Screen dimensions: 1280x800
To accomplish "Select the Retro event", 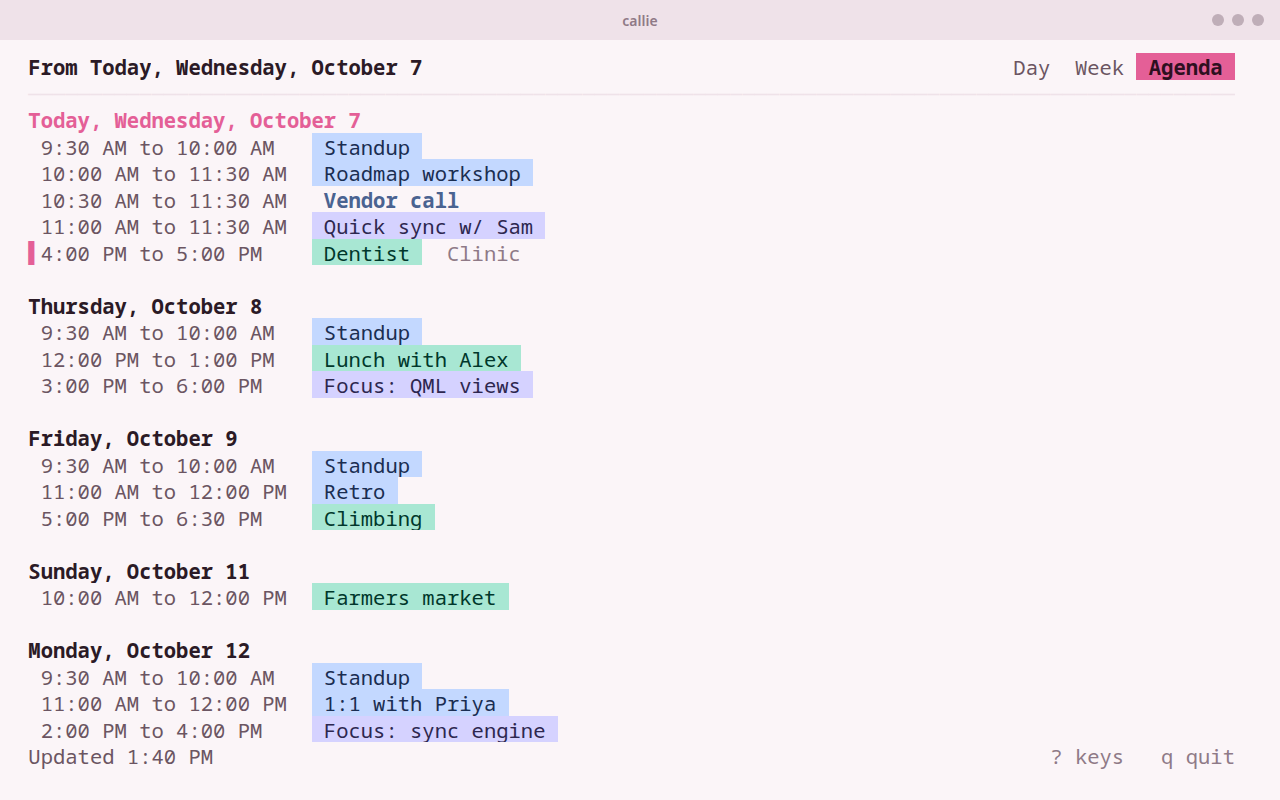I will tap(355, 492).
